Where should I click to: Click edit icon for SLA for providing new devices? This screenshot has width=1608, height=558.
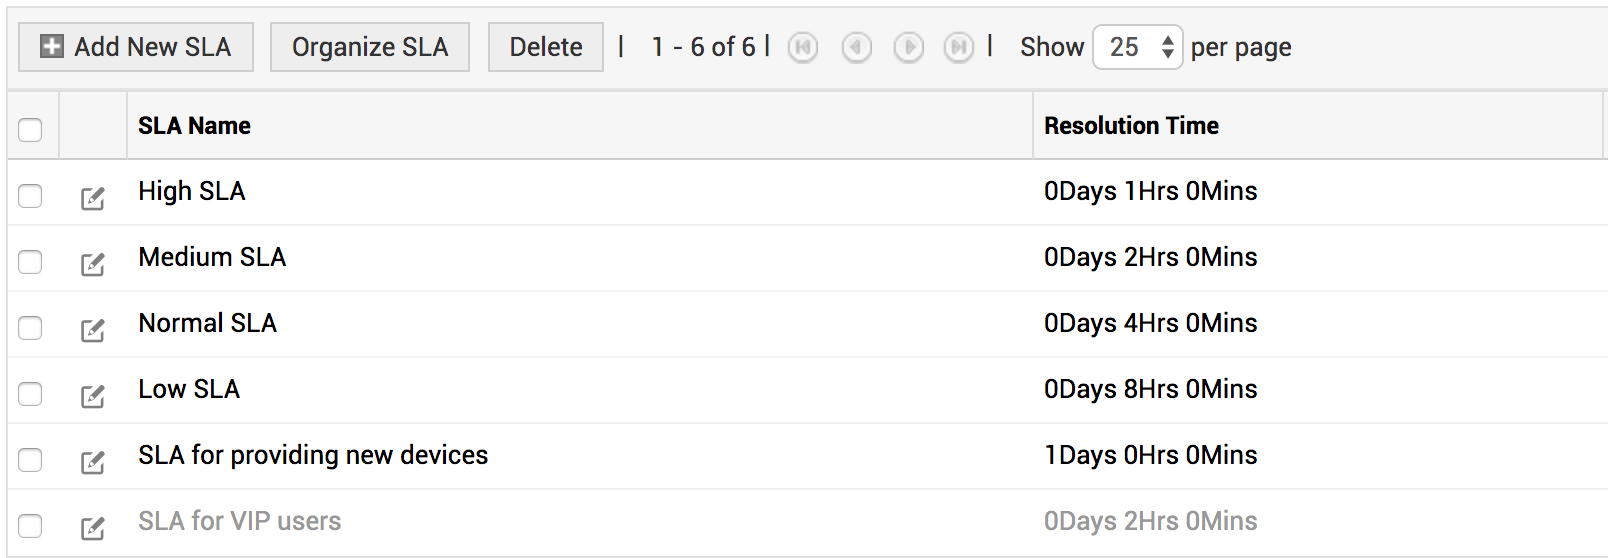coord(93,462)
